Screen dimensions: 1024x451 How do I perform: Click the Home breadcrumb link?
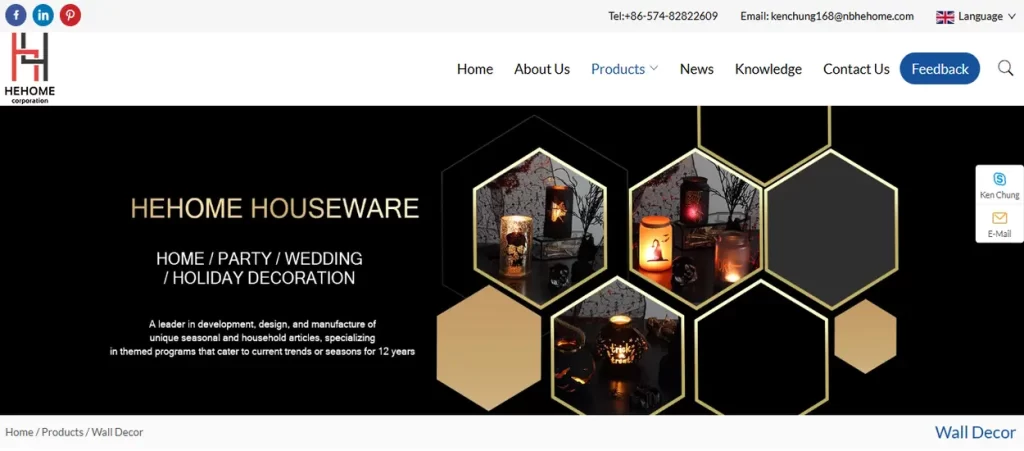(x=19, y=432)
